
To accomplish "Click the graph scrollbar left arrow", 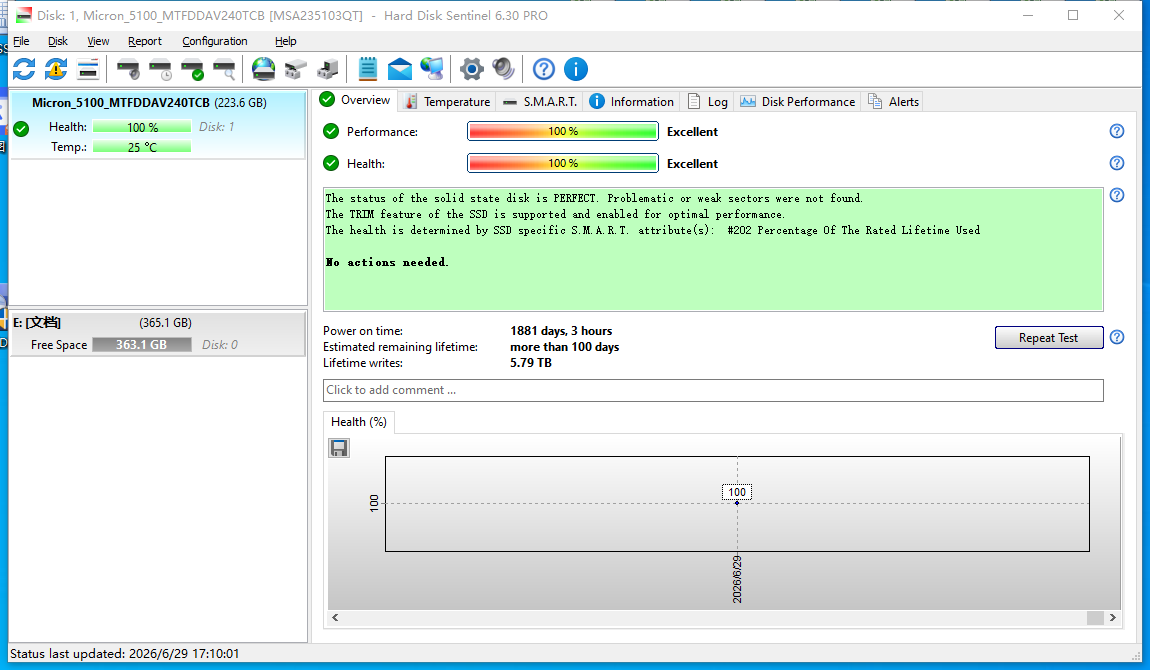I will 335,618.
